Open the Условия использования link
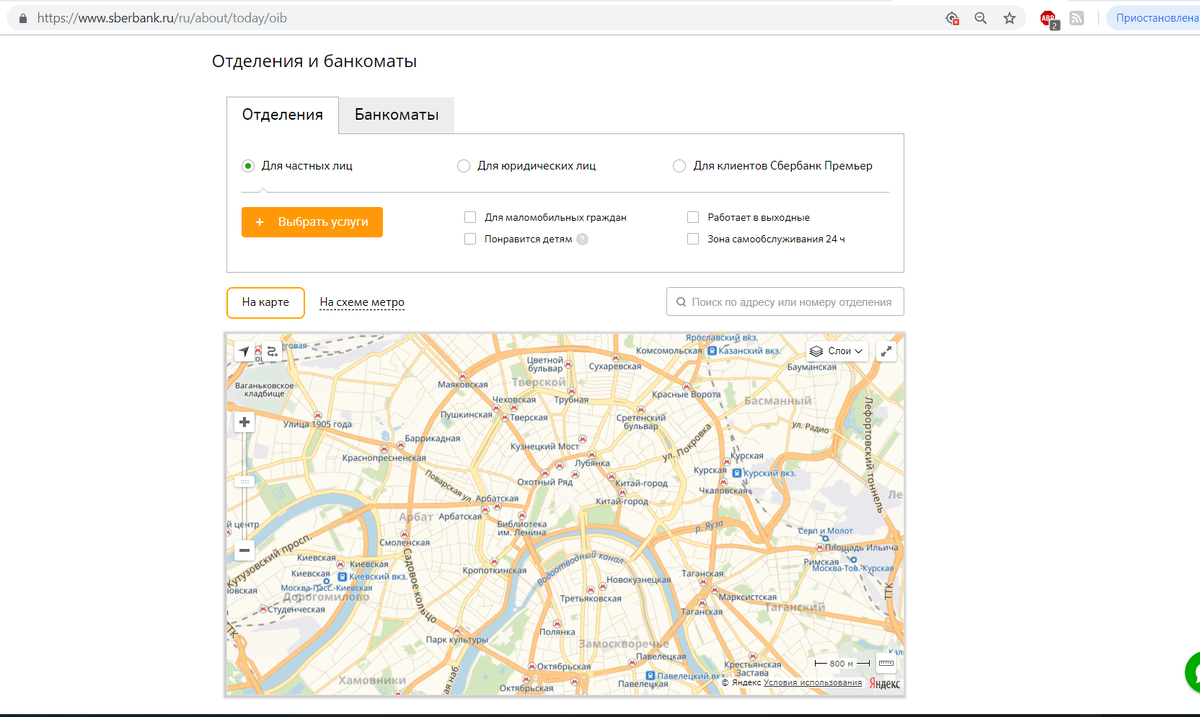 coord(811,681)
